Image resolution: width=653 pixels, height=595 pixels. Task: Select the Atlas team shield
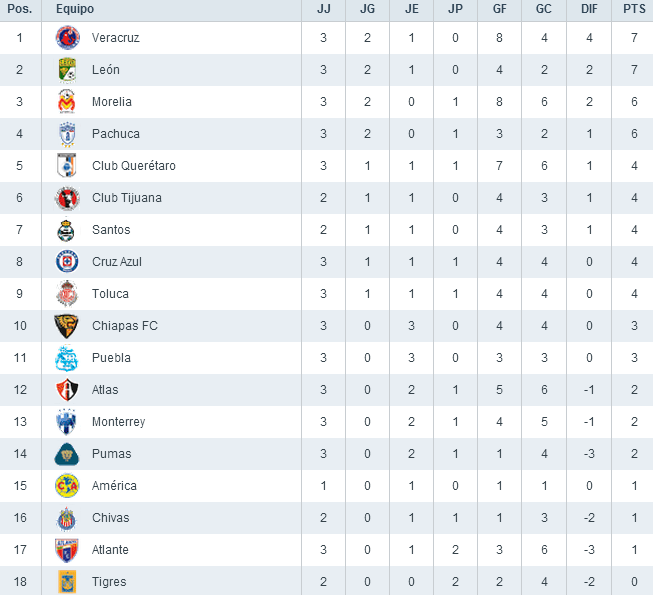tap(68, 390)
